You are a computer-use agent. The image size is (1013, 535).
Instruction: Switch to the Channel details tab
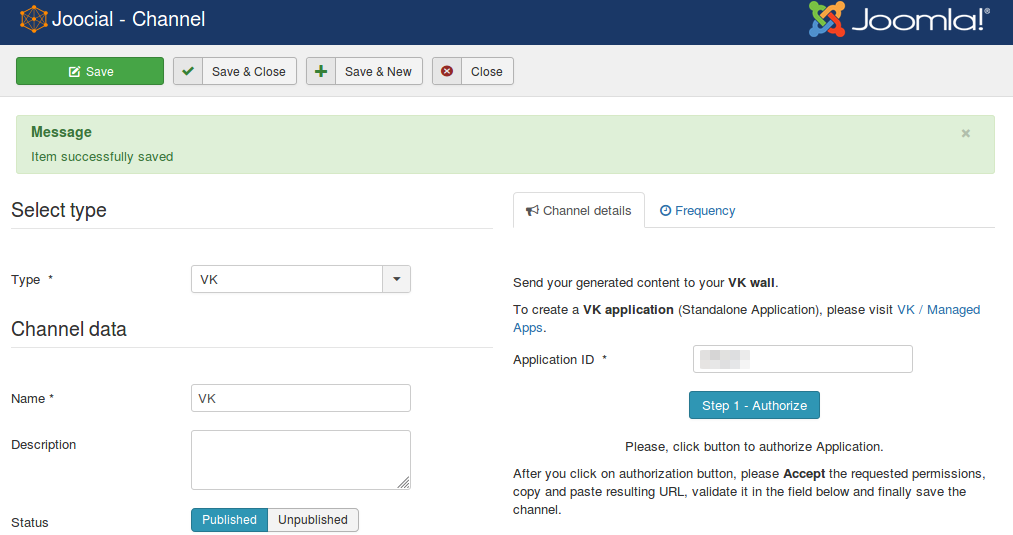pos(579,211)
